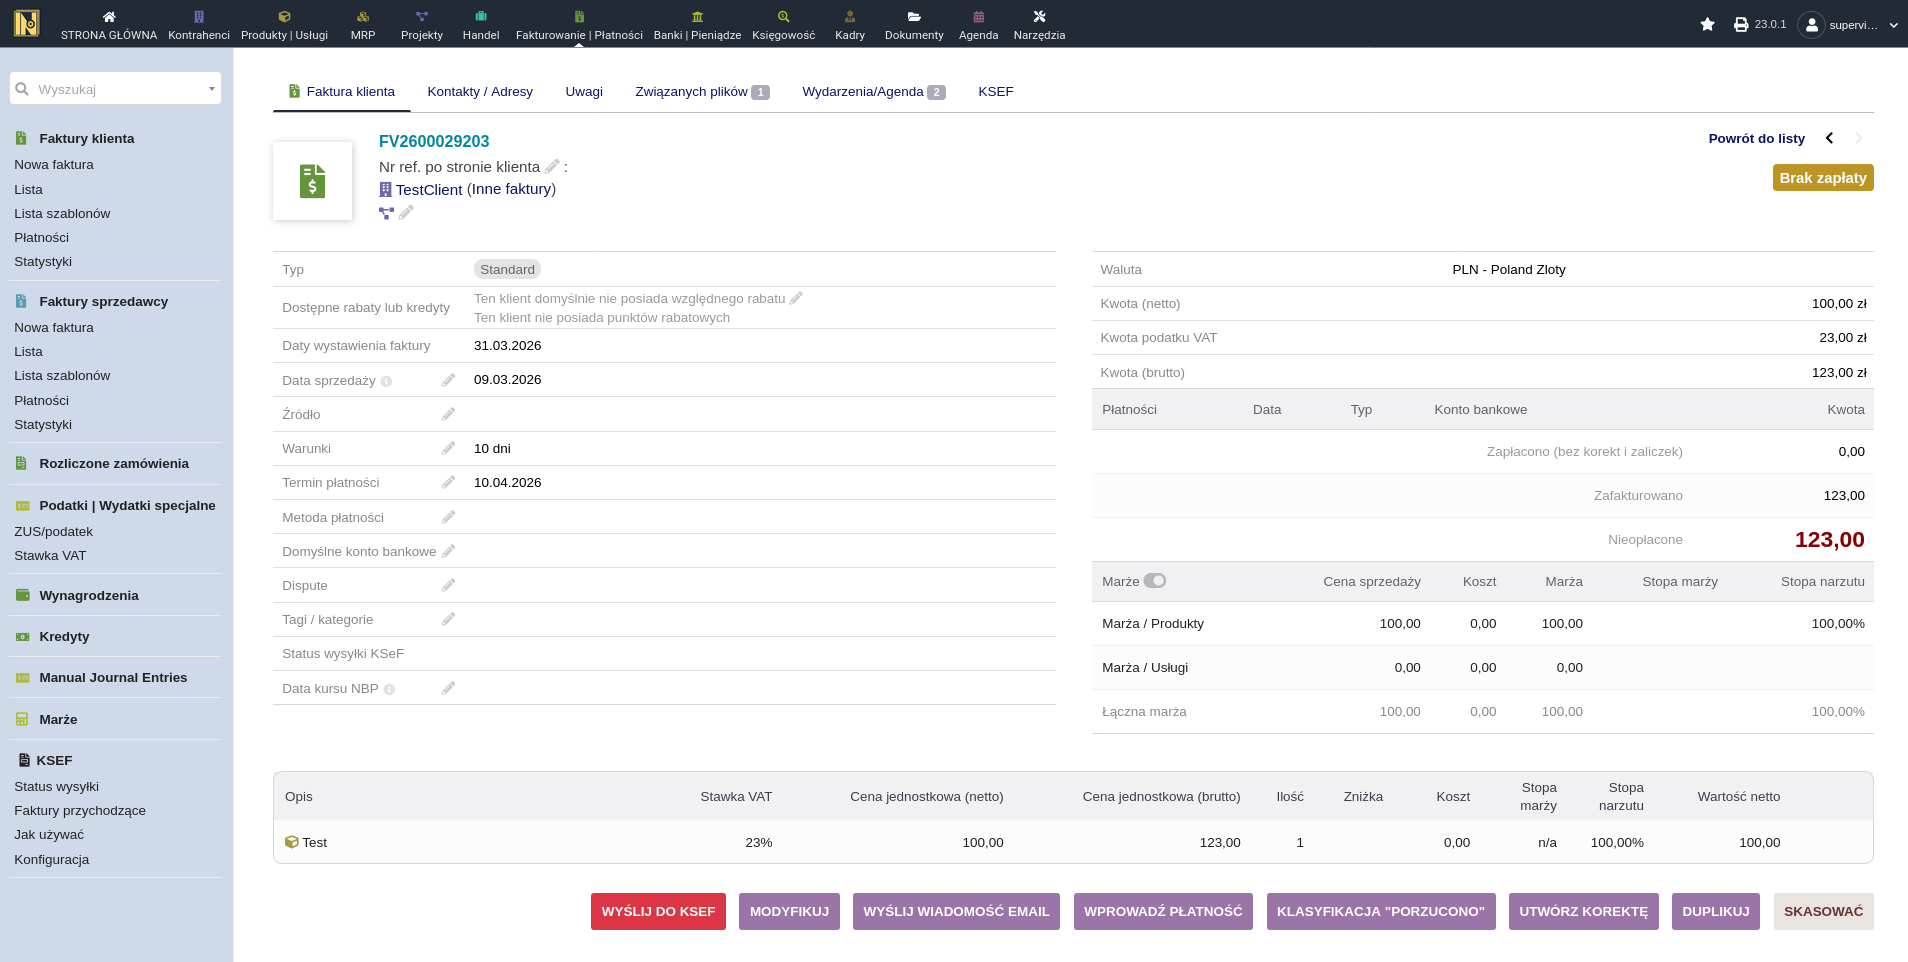Edit Tagi / kategorie with pencil icon
1908x962 pixels.
pos(448,620)
